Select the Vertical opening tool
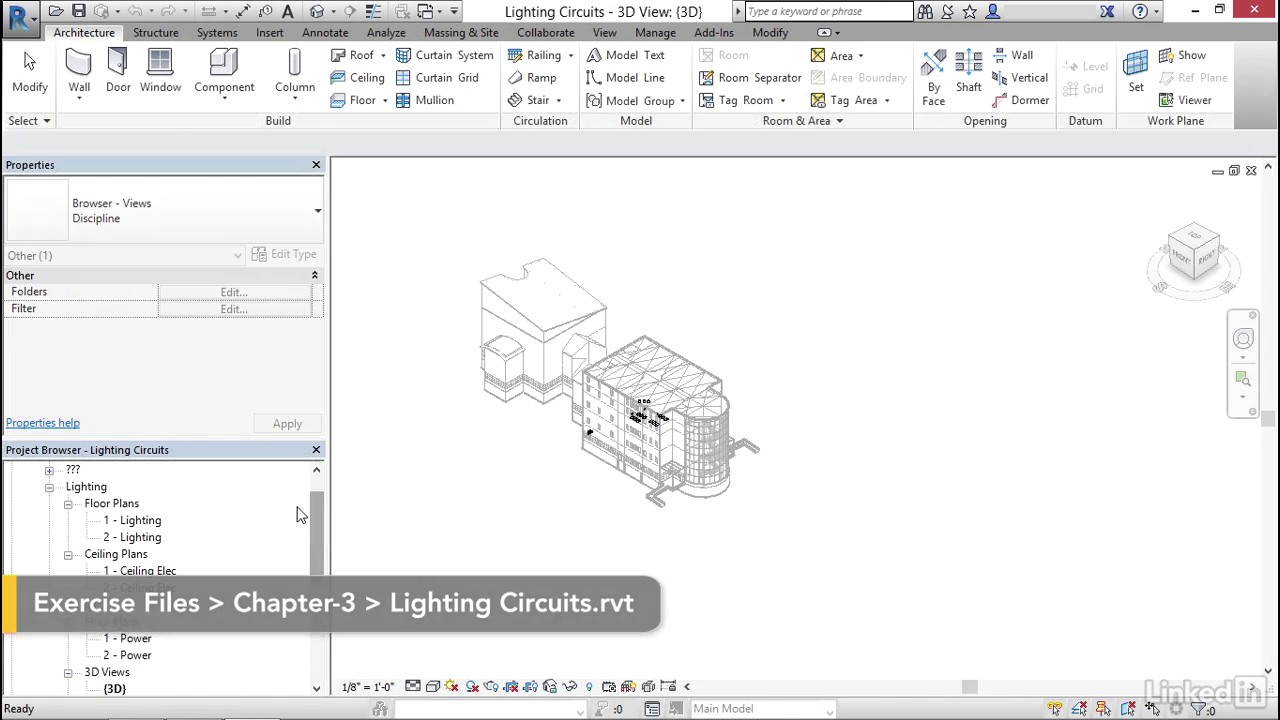The image size is (1280, 720). click(x=1020, y=78)
